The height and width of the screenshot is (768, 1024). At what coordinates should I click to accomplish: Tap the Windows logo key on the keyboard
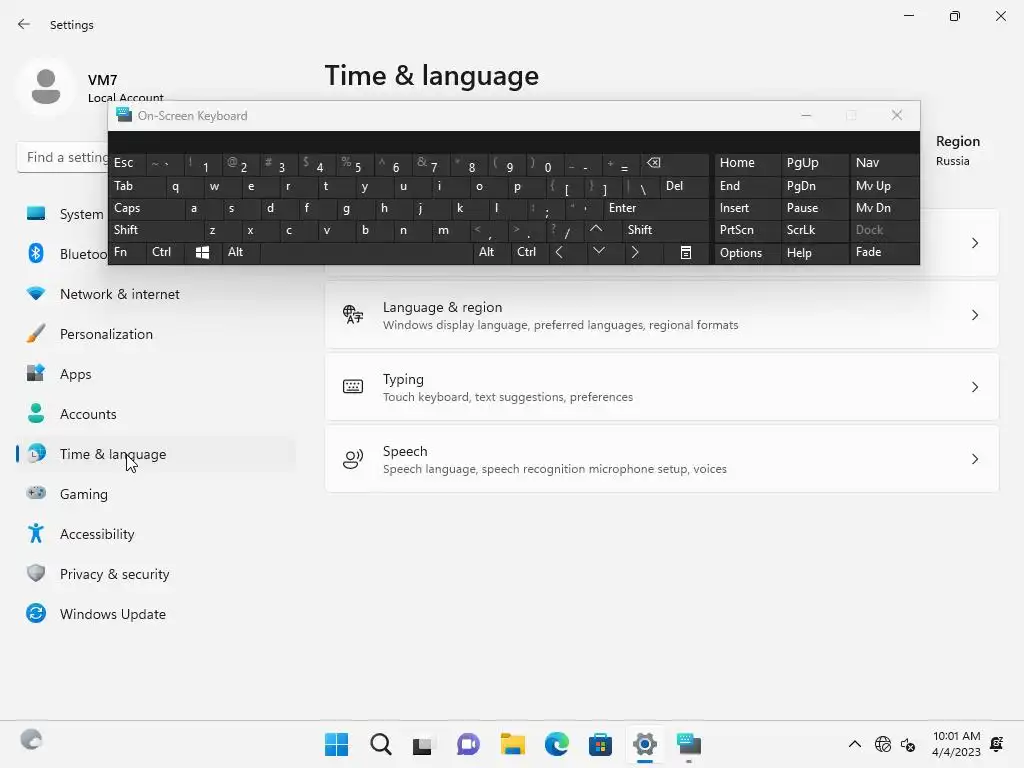pyautogui.click(x=202, y=253)
